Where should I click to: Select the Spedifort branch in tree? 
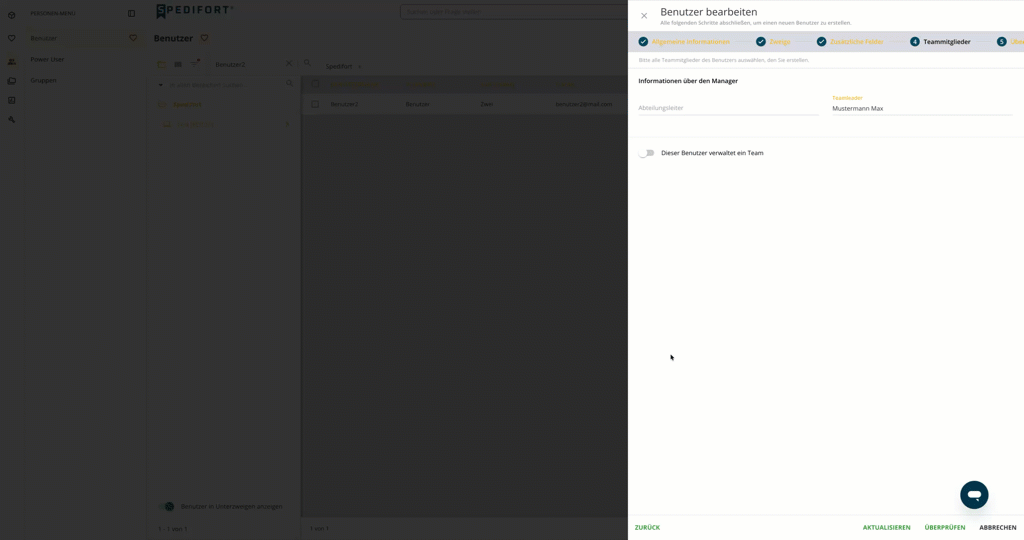pos(187,104)
